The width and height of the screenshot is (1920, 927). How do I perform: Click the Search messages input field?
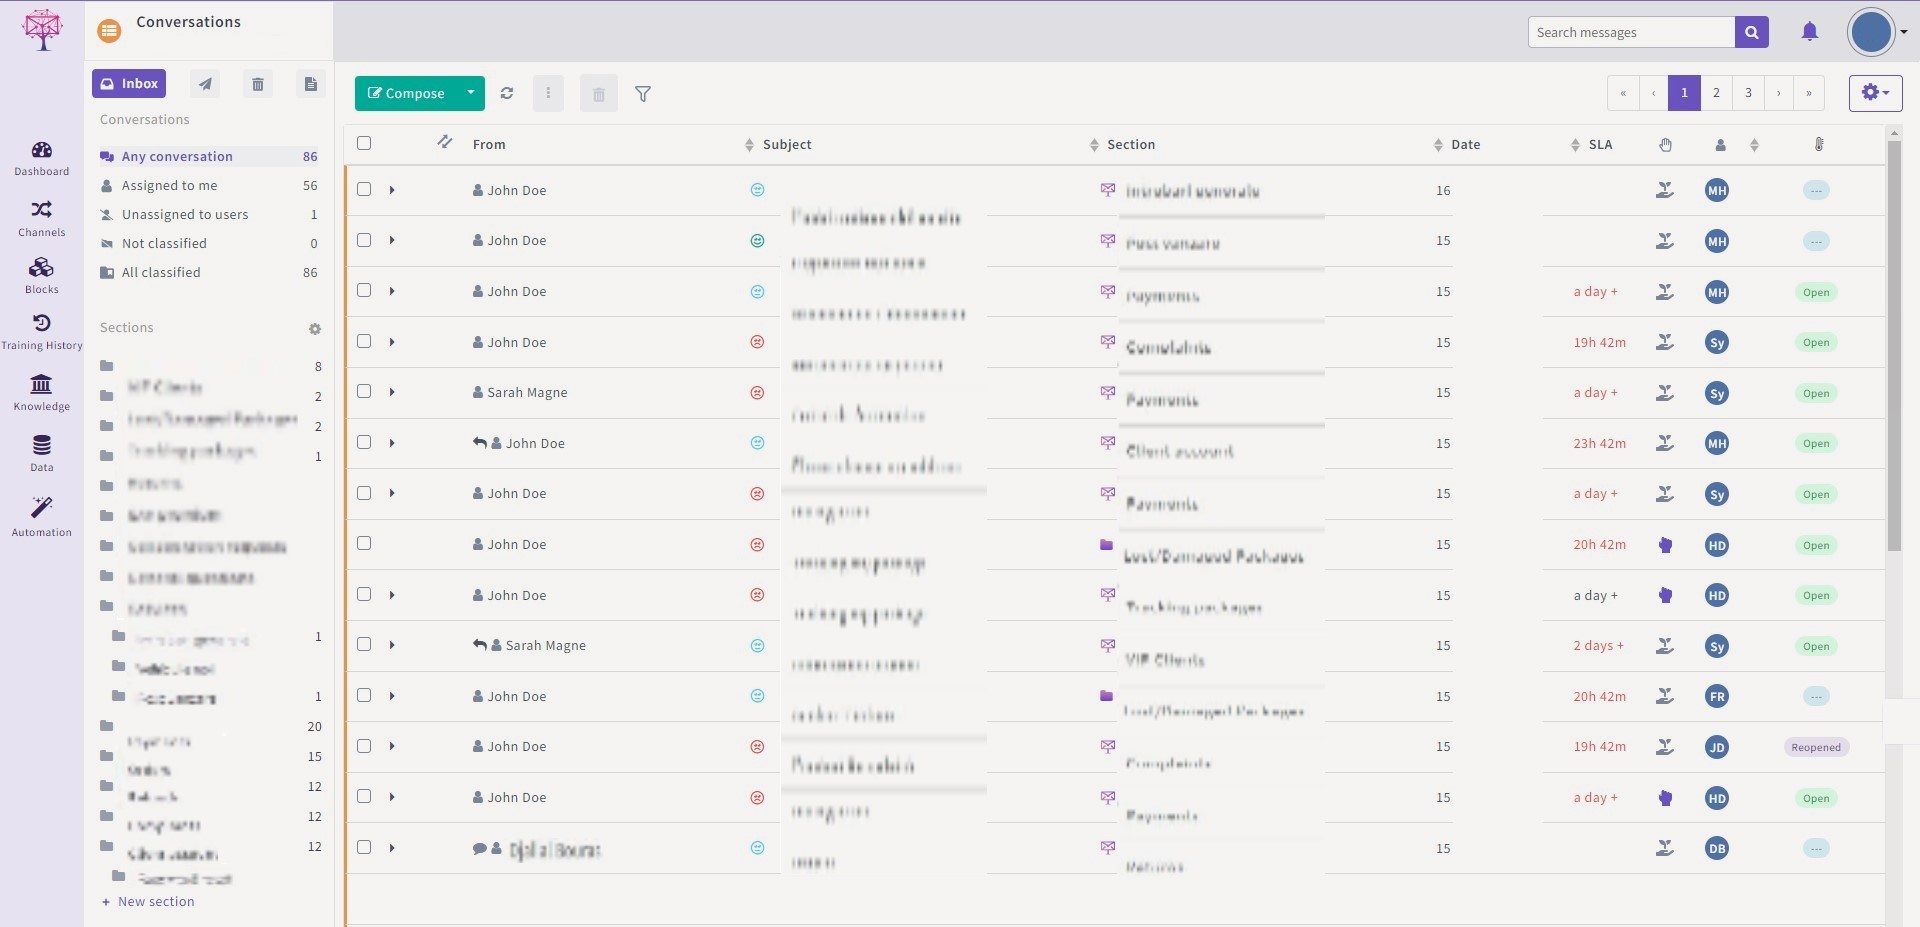click(1631, 32)
